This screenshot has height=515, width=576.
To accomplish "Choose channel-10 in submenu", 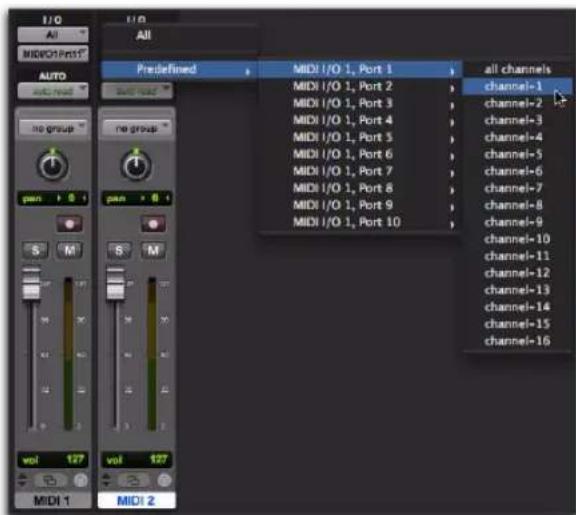I will (518, 239).
